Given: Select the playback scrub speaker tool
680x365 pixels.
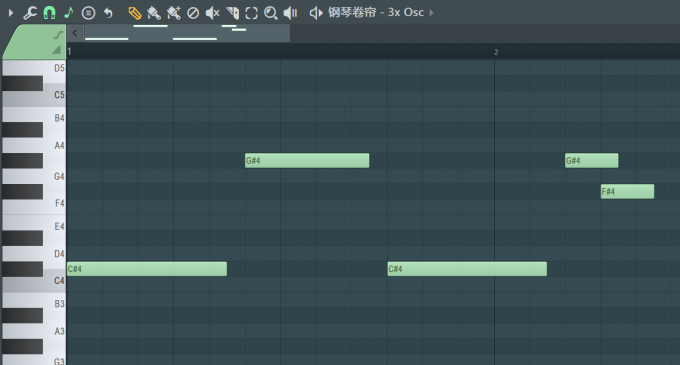Looking at the screenshot, I should coord(290,13).
